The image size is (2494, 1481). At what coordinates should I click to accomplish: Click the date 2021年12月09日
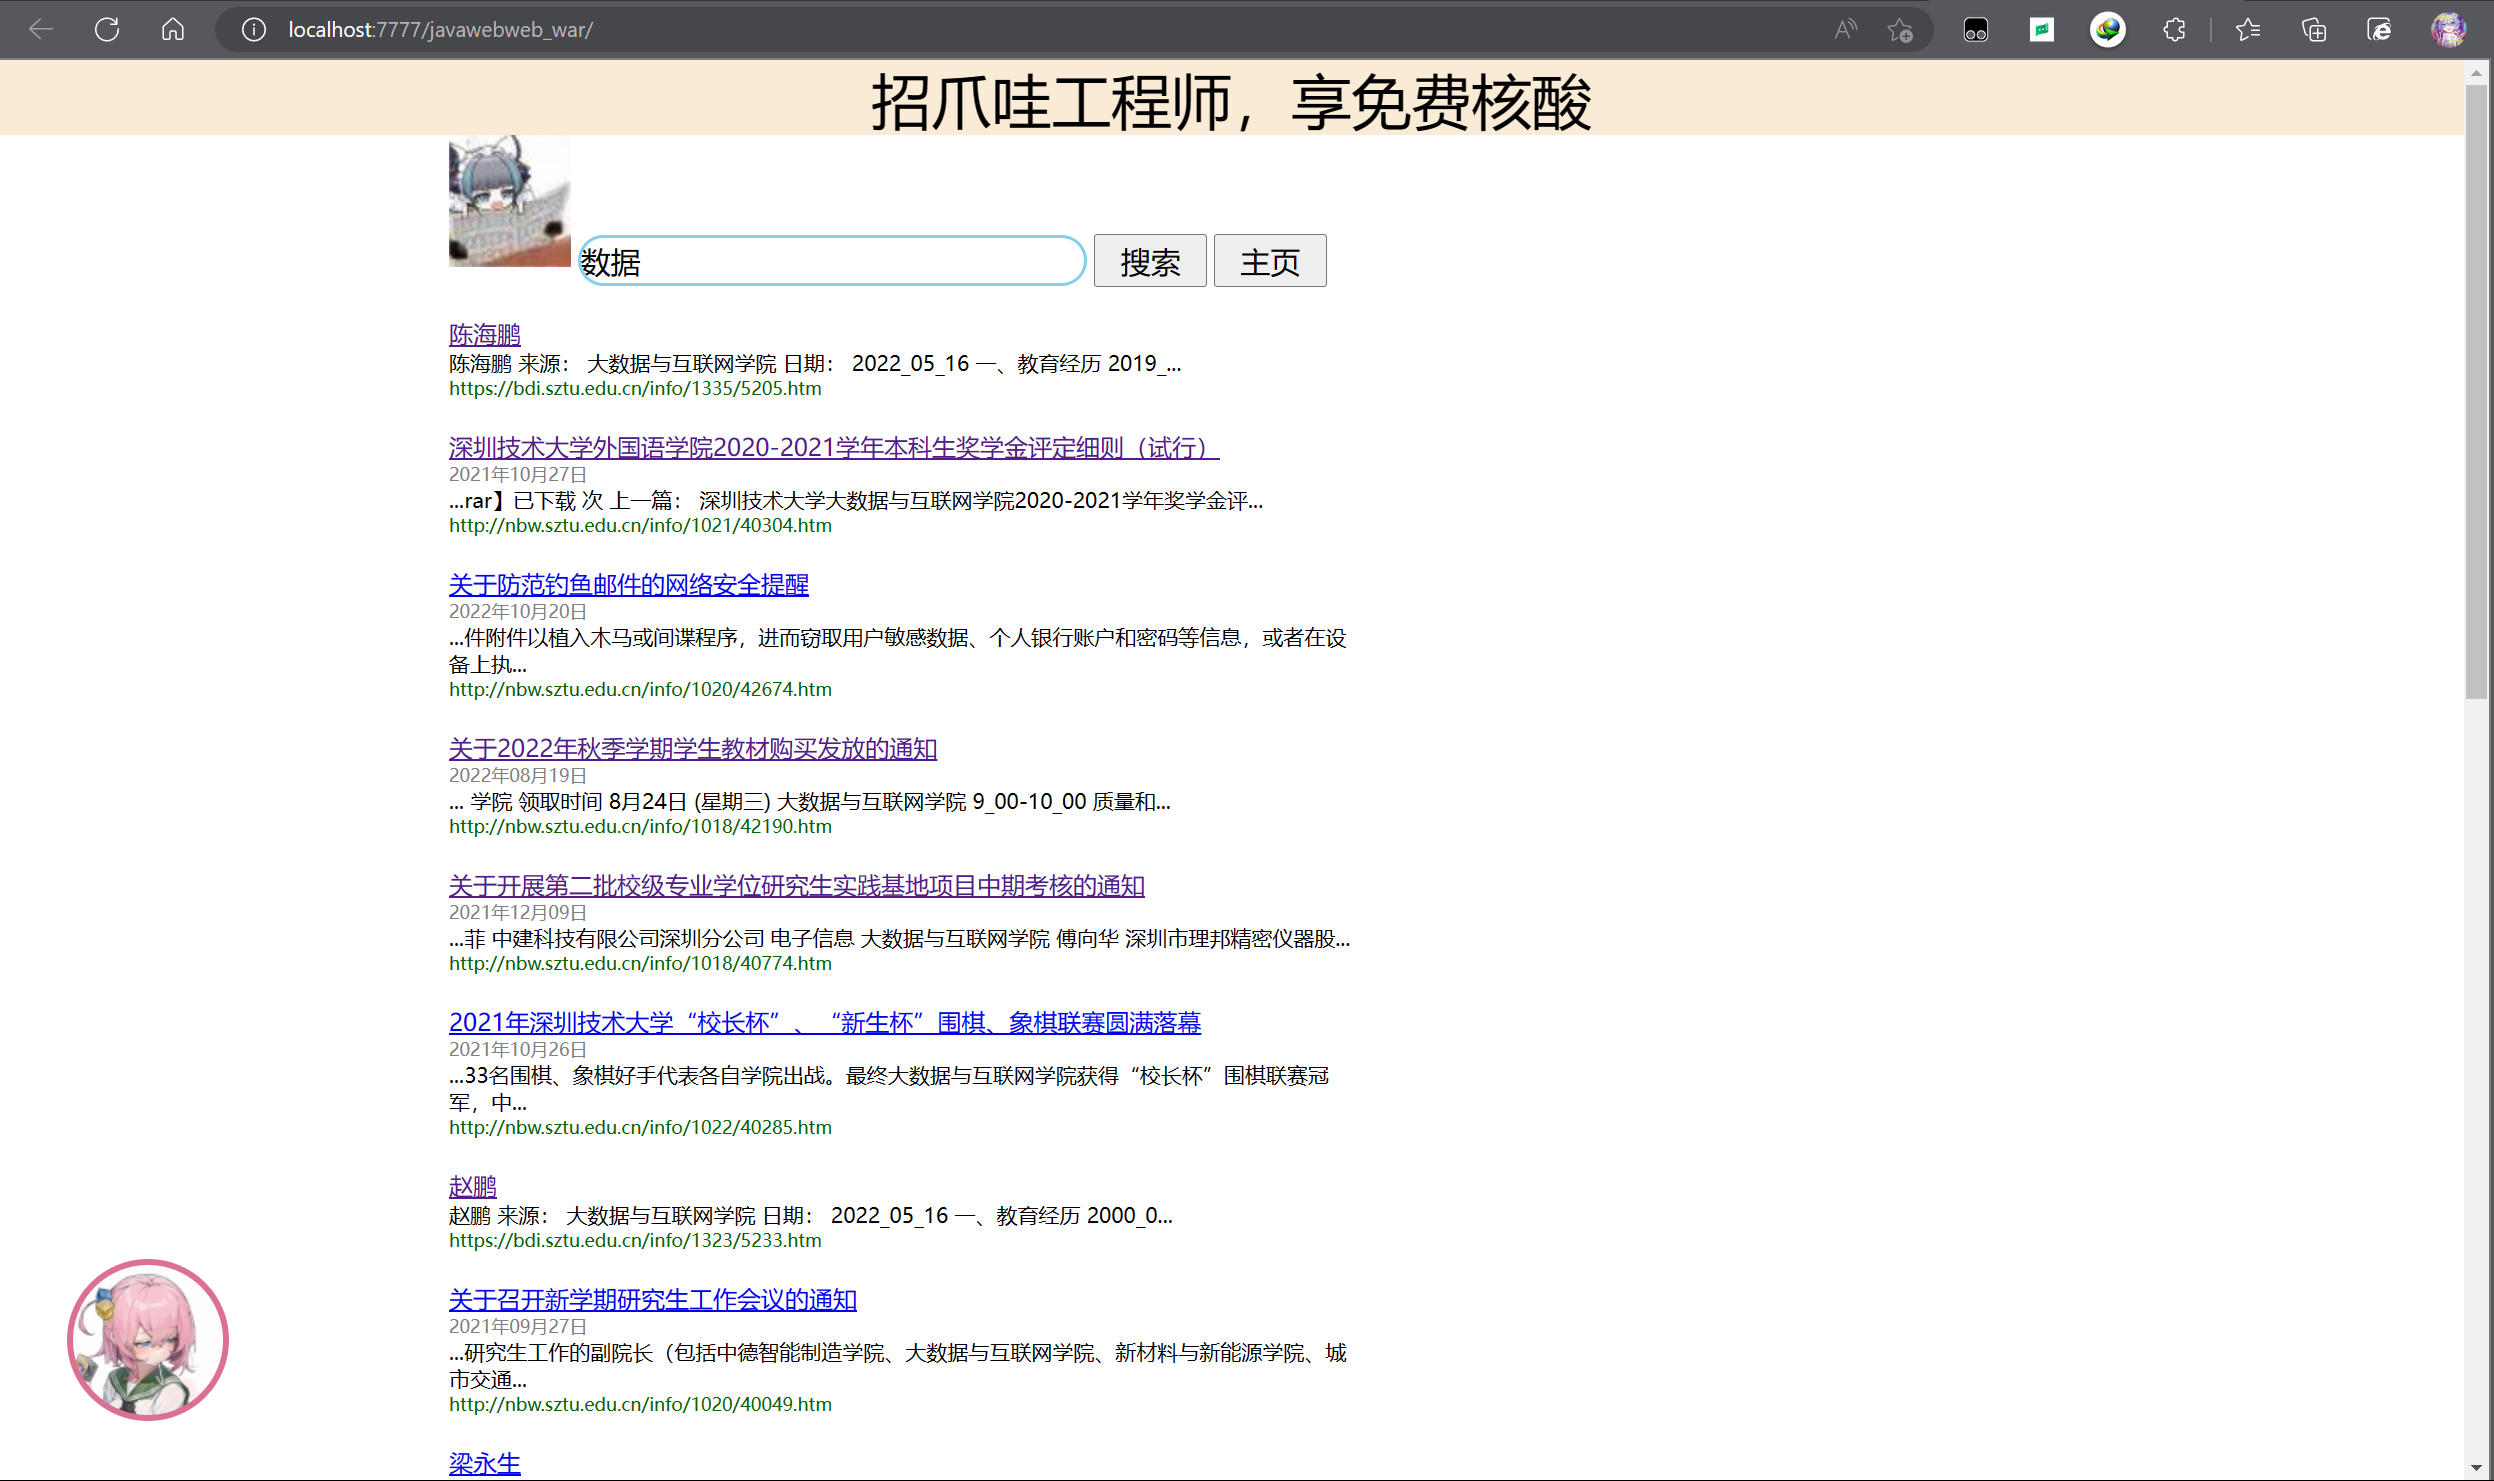(518, 912)
